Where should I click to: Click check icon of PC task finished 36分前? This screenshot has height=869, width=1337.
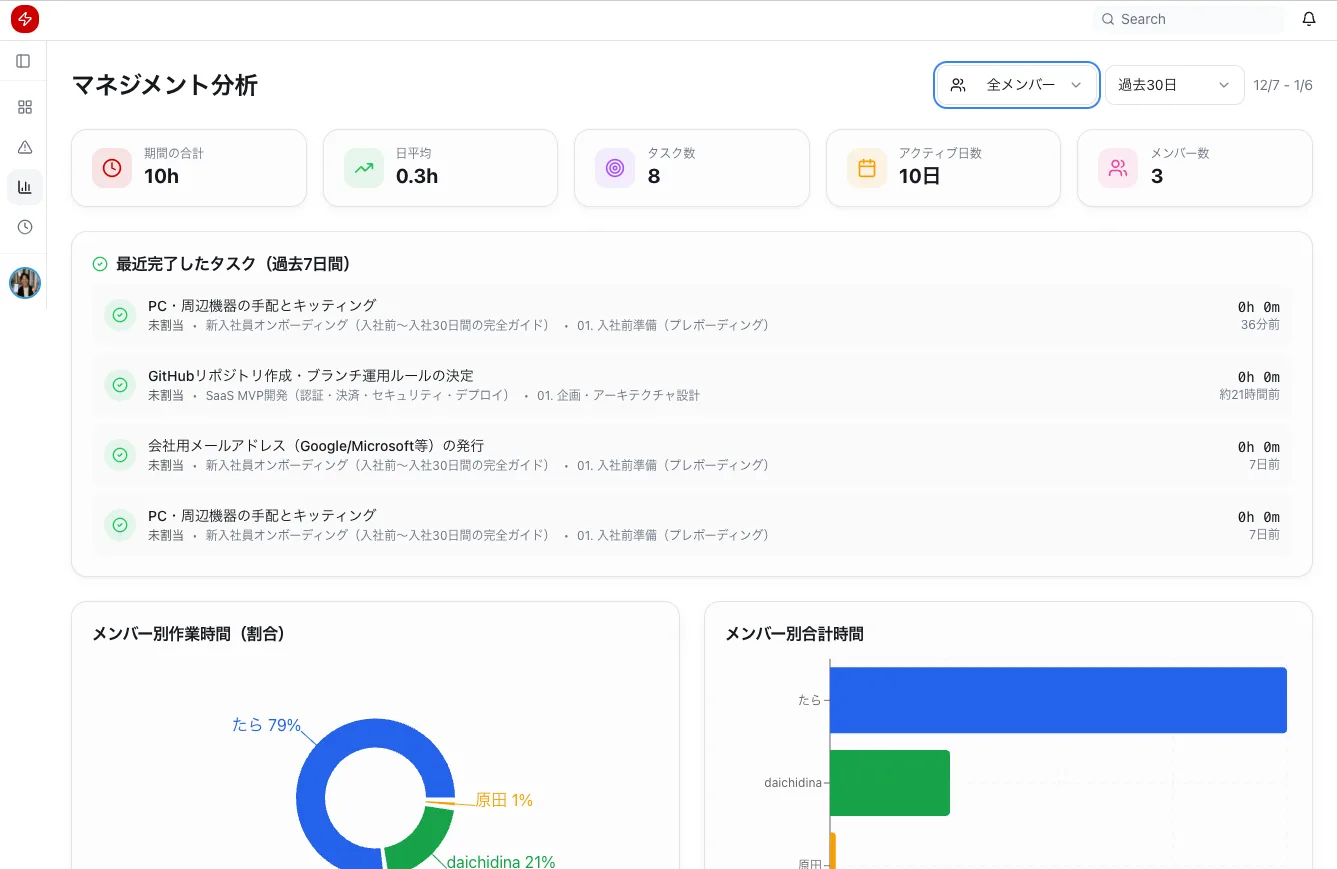coord(120,315)
